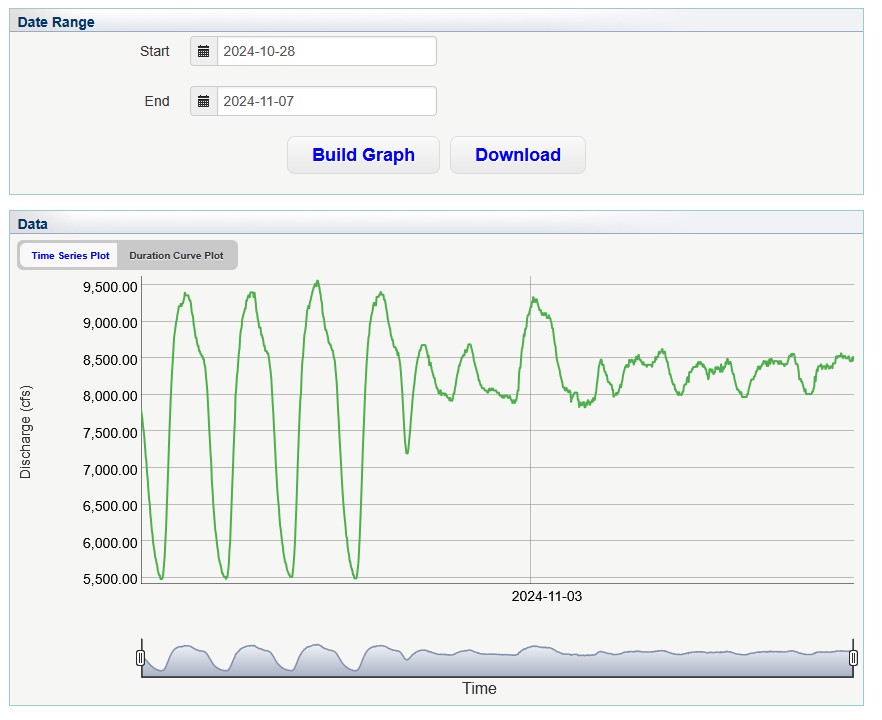Image resolution: width=882 pixels, height=720 pixels.
Task: Switch to the Time Series Plot tab
Action: click(x=70, y=256)
